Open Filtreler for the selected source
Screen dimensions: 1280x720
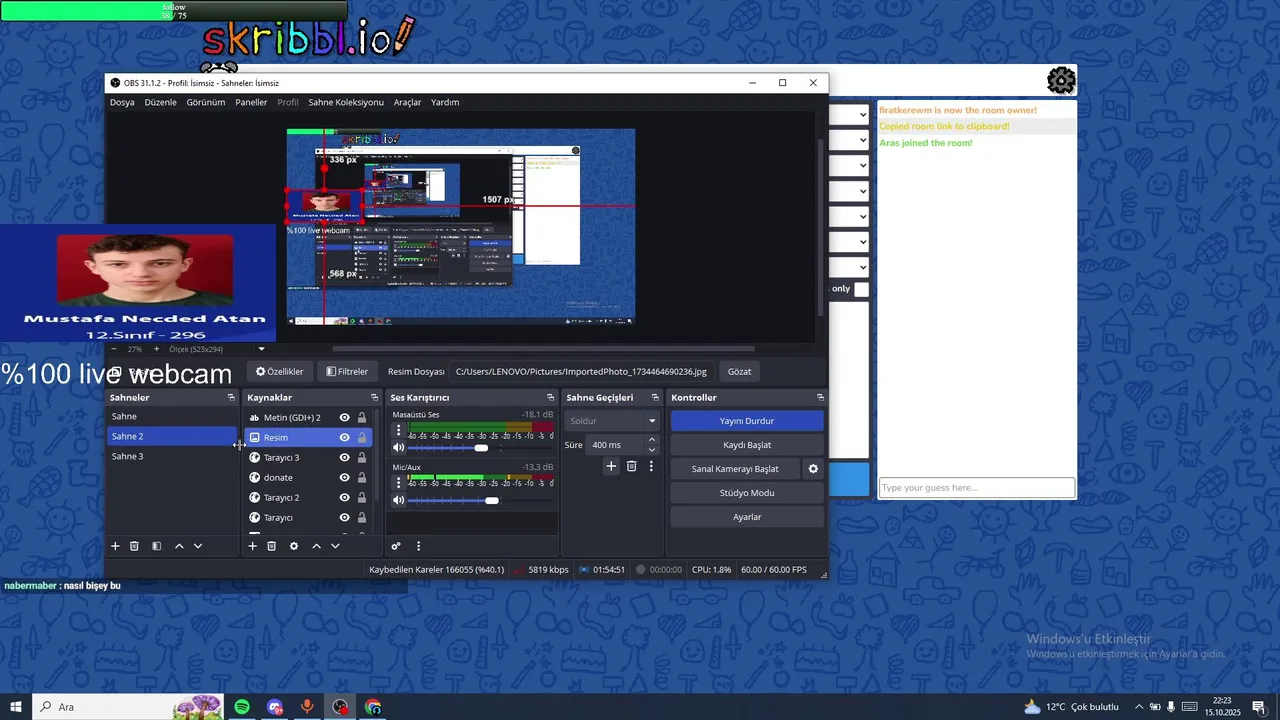[347, 371]
